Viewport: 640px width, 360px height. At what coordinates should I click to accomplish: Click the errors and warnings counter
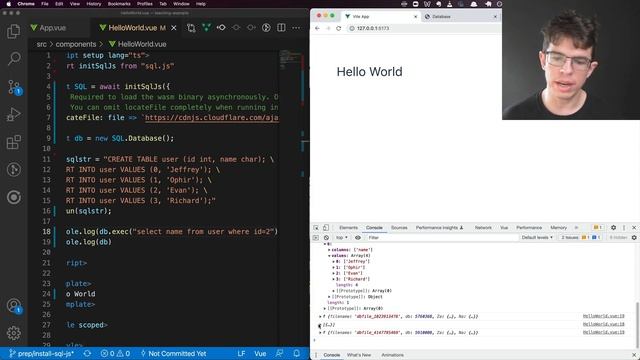point(115,353)
